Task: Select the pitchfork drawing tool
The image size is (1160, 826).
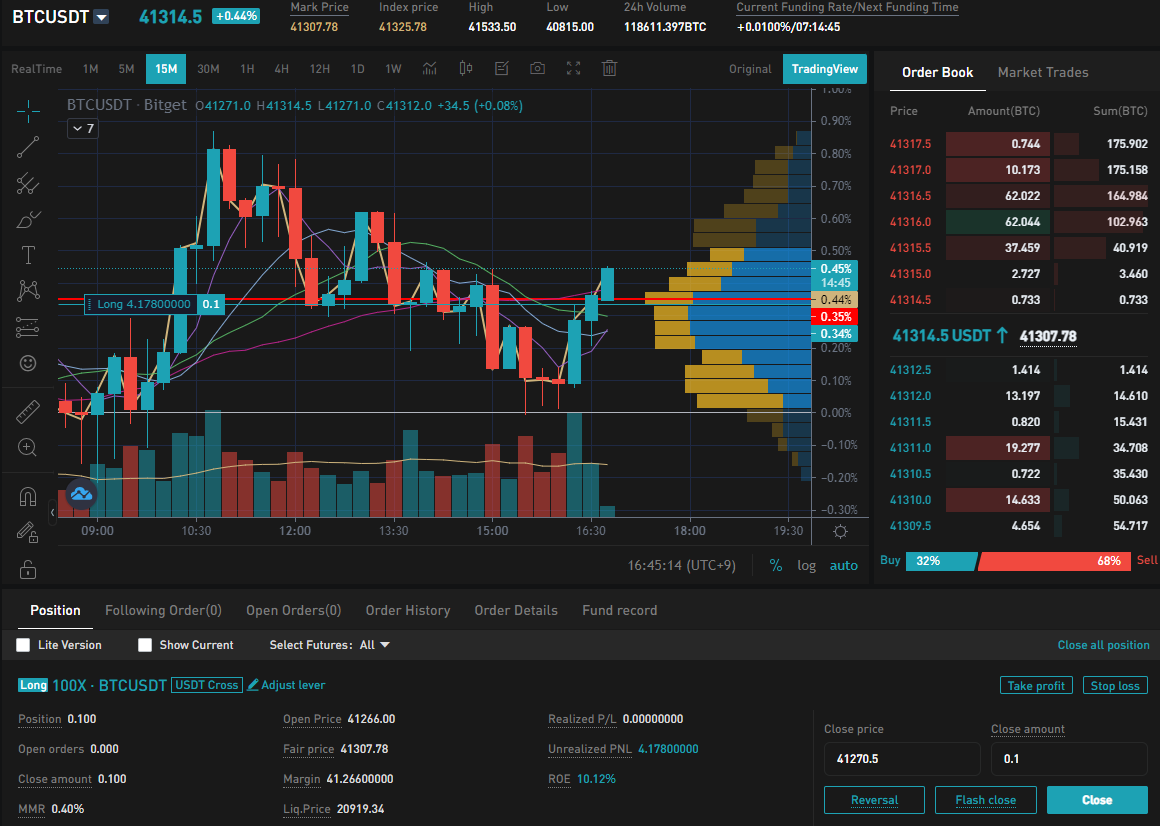Action: [x=28, y=183]
